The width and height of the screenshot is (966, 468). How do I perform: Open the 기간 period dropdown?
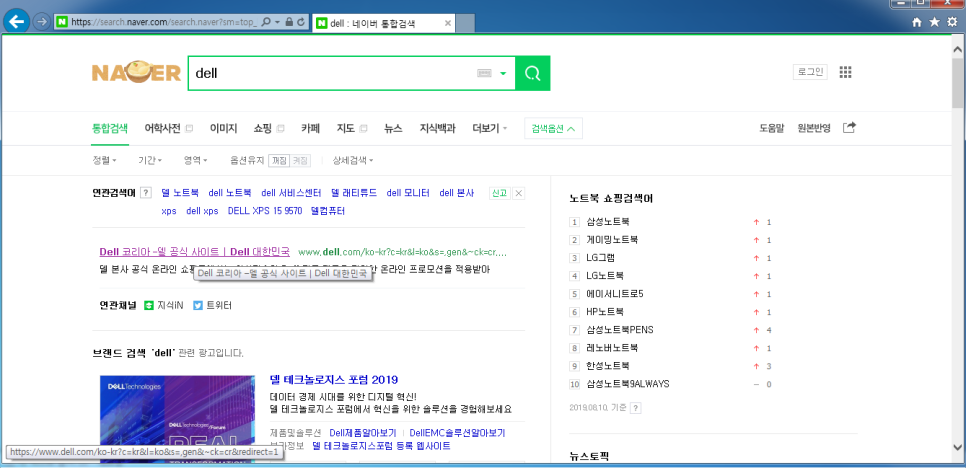tap(150, 160)
